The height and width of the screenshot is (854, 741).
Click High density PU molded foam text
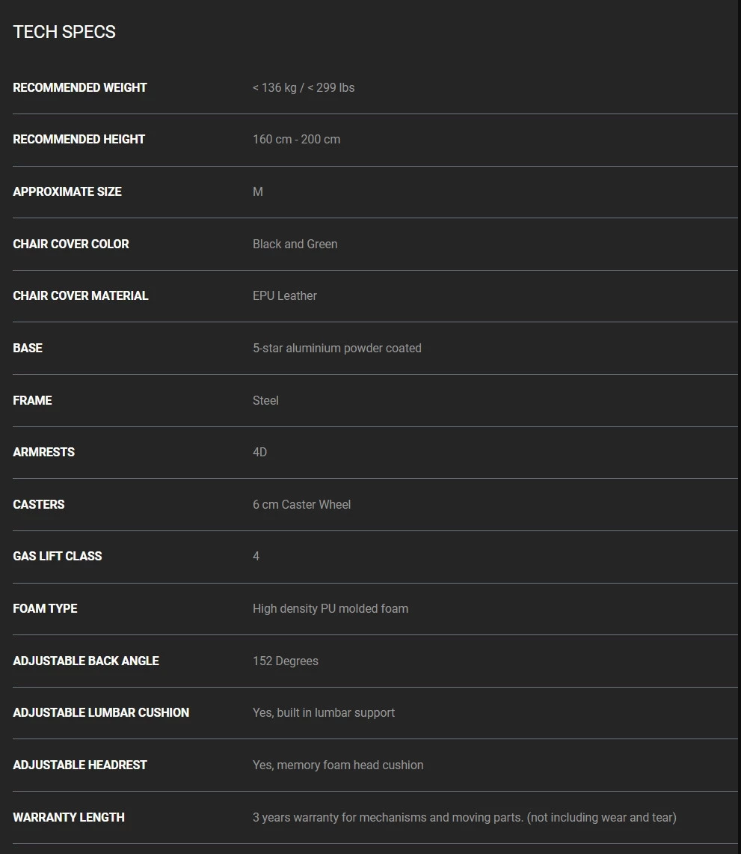point(330,608)
